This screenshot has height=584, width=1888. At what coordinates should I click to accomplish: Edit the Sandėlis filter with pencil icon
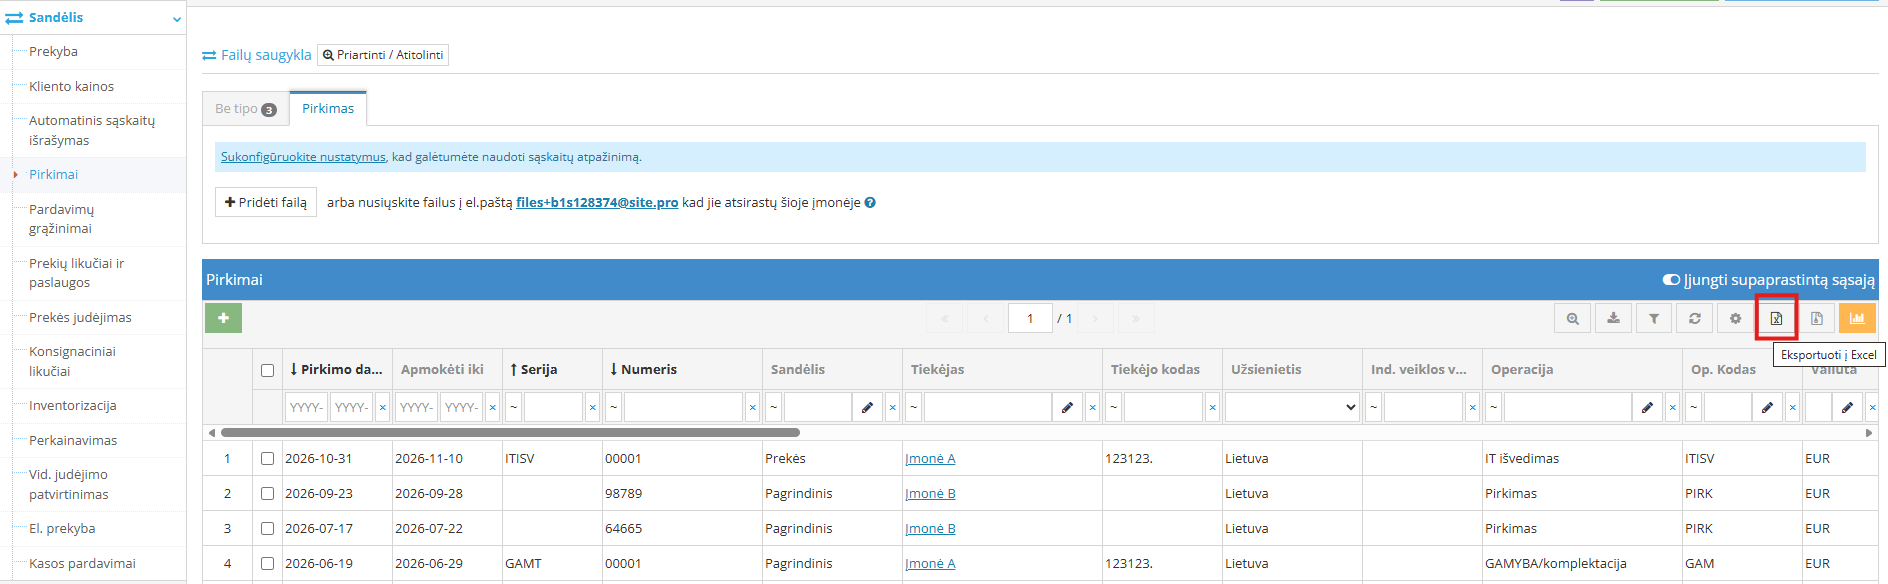pos(867,407)
